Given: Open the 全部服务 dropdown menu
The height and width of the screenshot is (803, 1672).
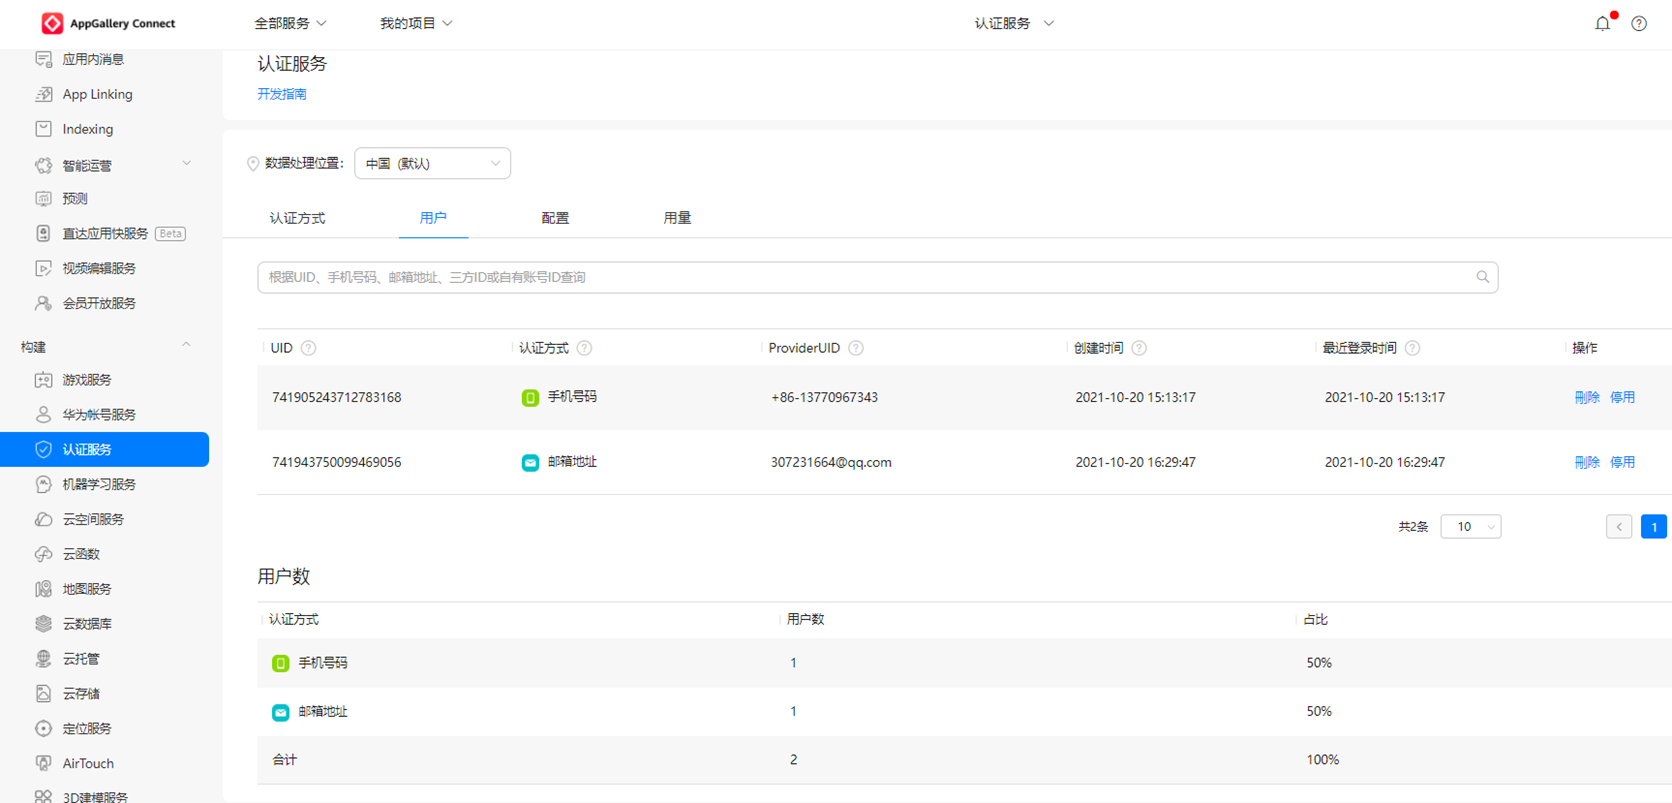Looking at the screenshot, I should pos(290,23).
